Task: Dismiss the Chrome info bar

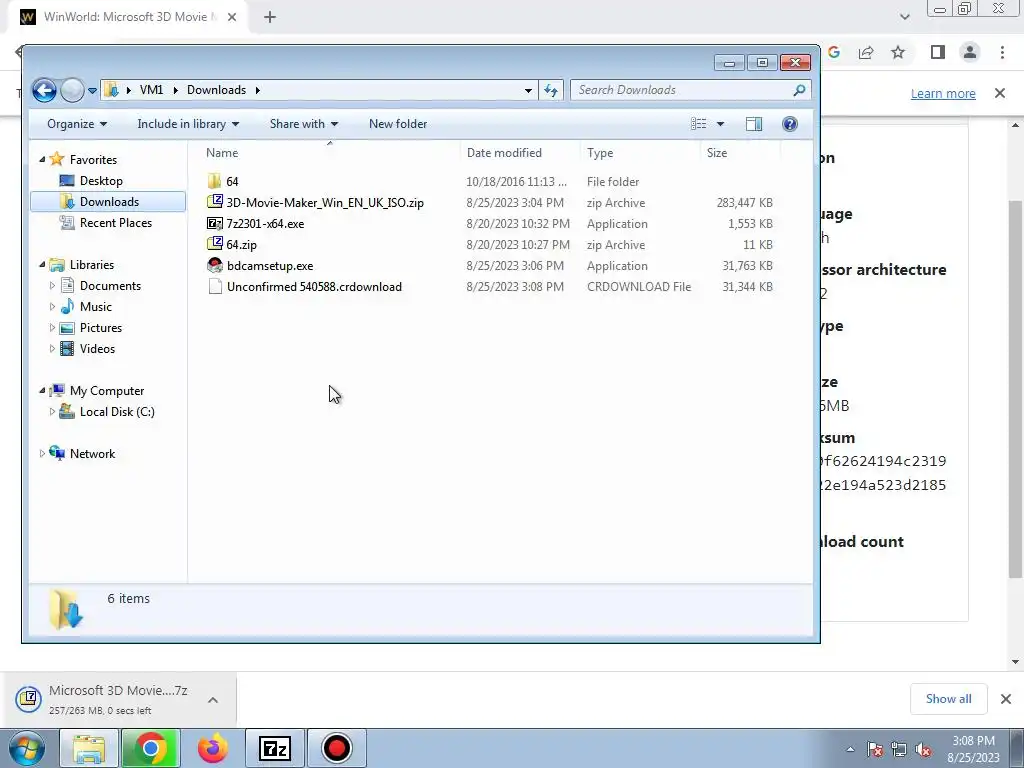Action: [x=1000, y=93]
